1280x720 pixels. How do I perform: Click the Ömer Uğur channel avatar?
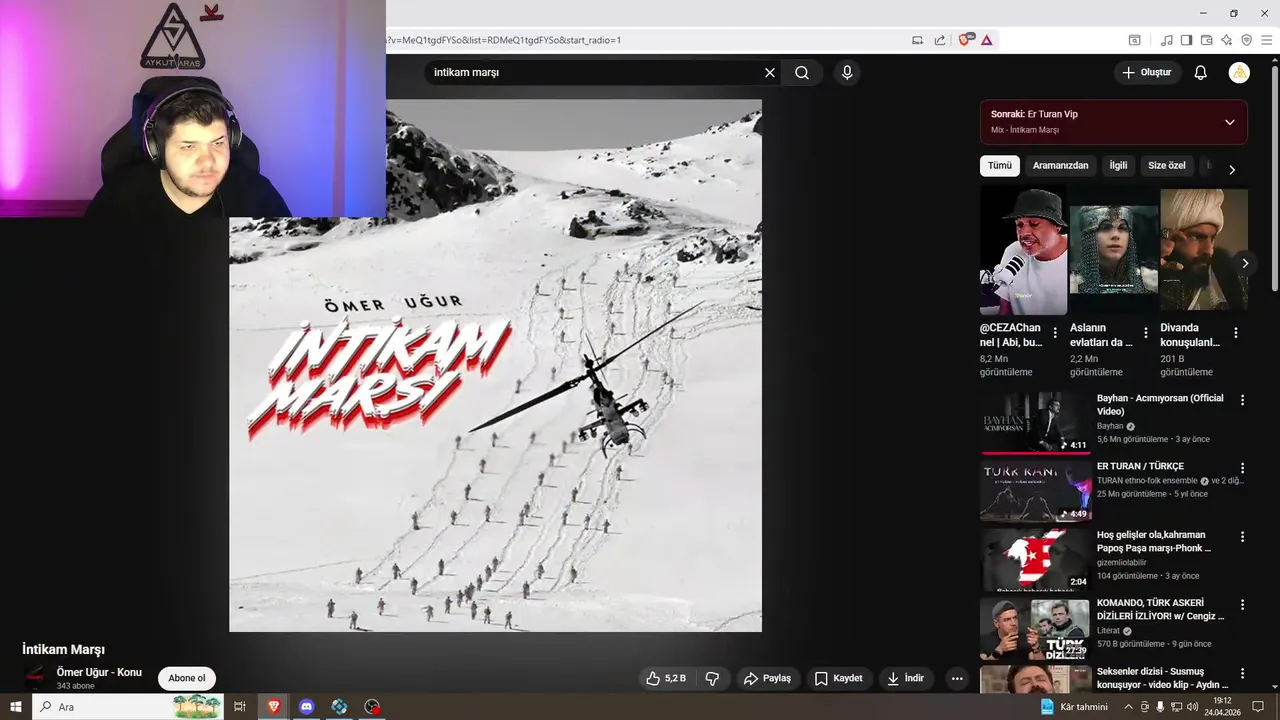(x=35, y=676)
